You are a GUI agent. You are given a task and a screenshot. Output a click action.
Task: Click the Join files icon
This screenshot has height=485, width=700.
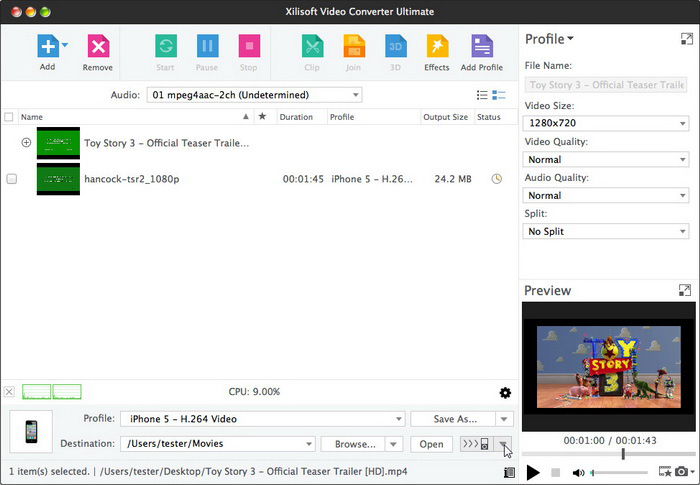point(354,47)
